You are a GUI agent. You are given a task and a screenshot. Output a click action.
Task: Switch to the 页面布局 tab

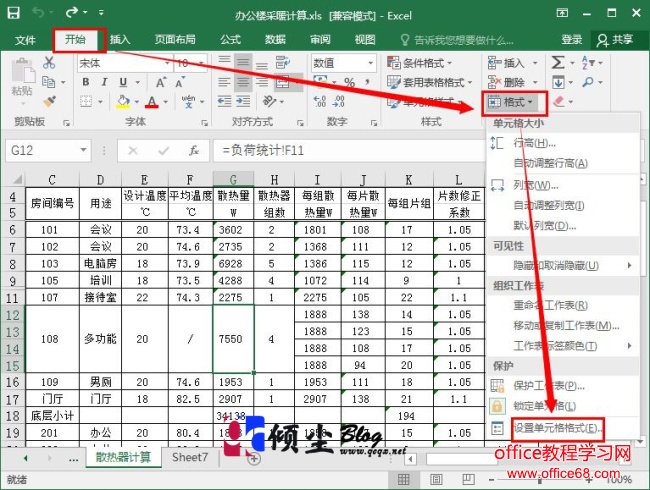click(175, 40)
